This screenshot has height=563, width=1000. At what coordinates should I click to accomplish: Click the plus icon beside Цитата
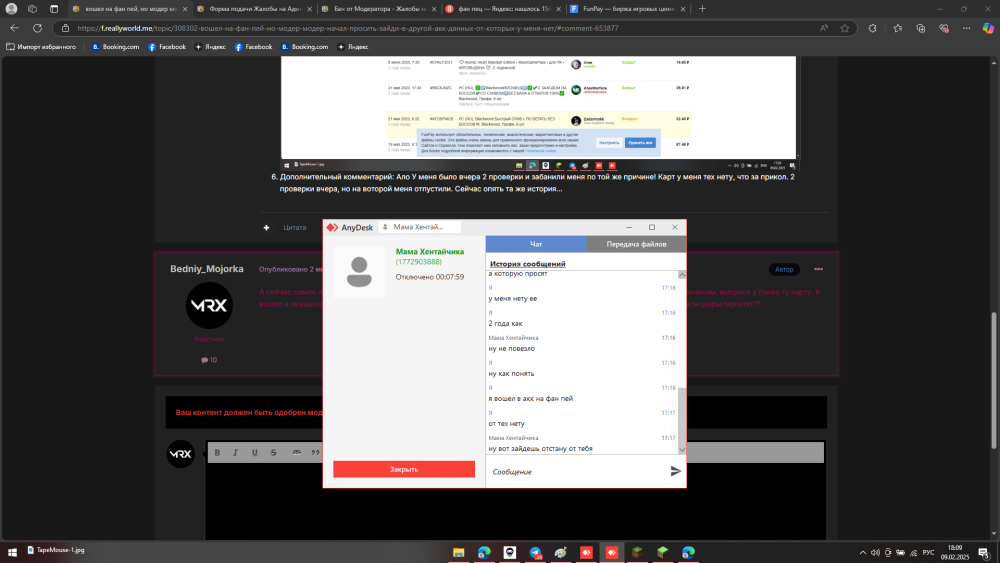click(266, 228)
